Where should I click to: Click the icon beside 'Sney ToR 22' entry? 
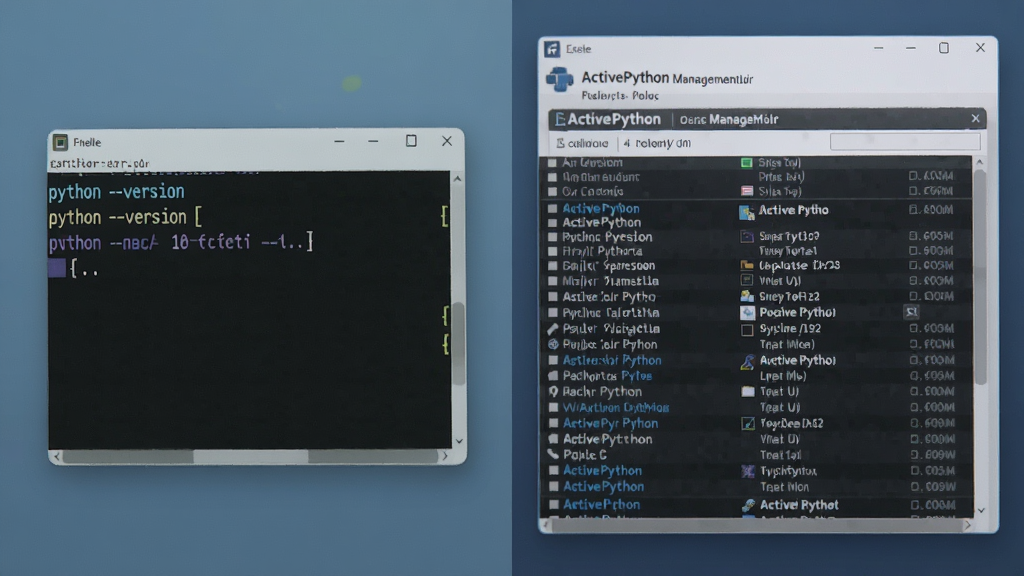747,296
